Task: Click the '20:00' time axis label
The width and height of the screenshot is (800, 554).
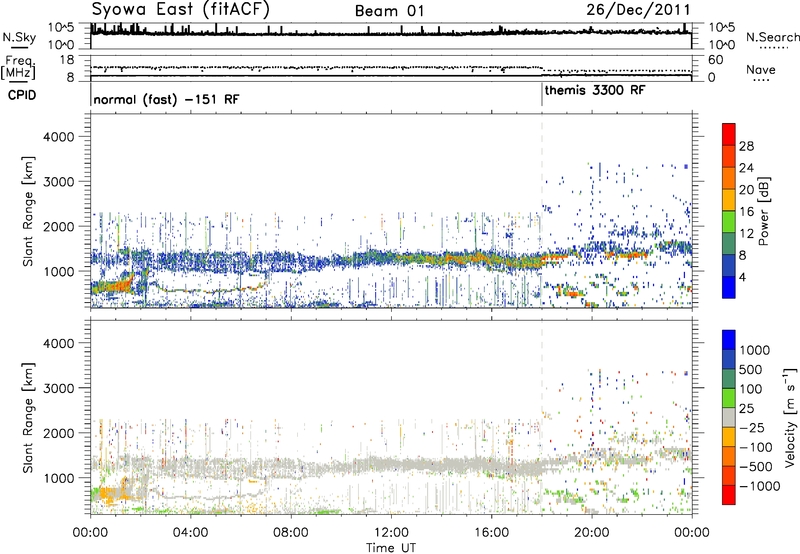Action: pos(591,533)
